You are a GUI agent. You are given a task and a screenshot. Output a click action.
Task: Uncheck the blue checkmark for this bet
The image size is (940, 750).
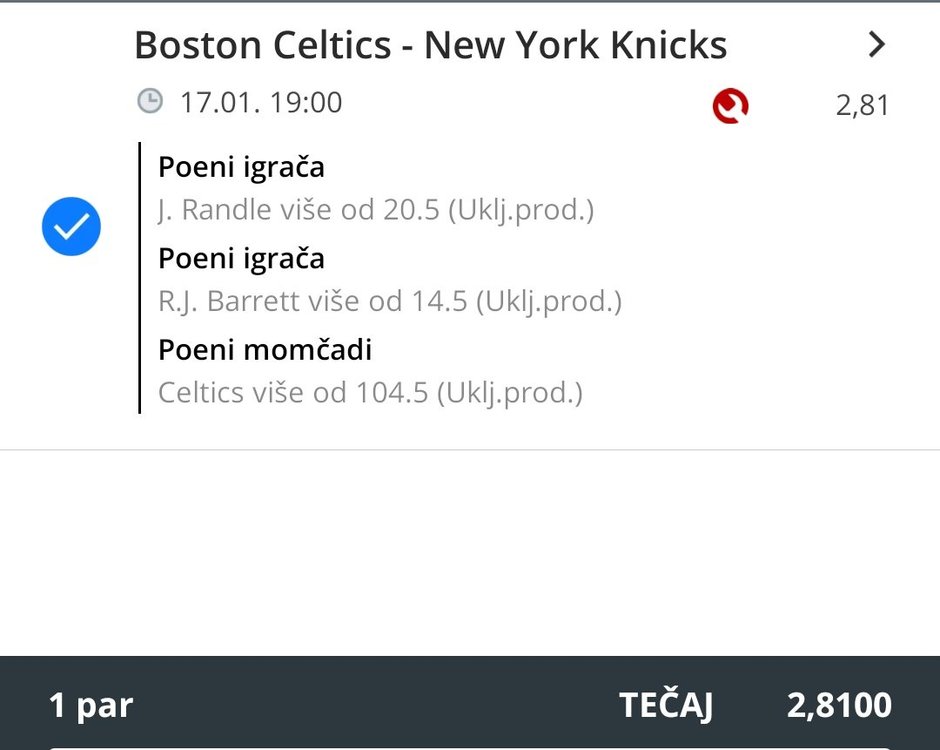(x=71, y=227)
